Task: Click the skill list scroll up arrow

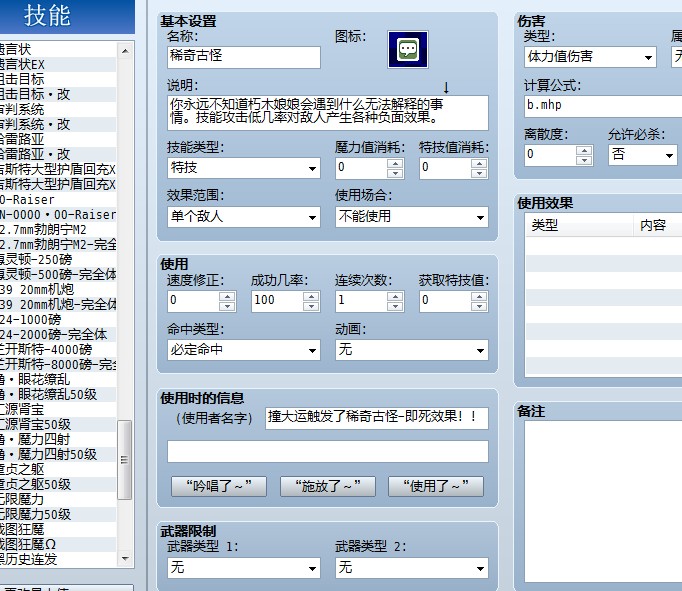Action: point(125,51)
